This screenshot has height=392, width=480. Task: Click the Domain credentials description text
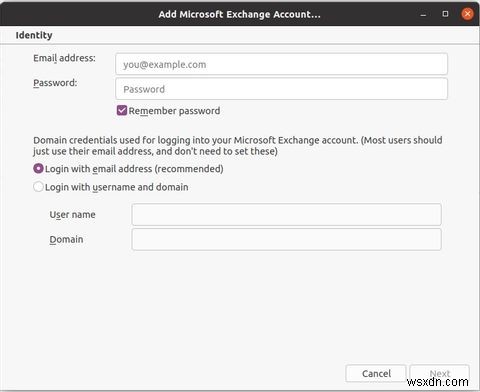(x=238, y=146)
